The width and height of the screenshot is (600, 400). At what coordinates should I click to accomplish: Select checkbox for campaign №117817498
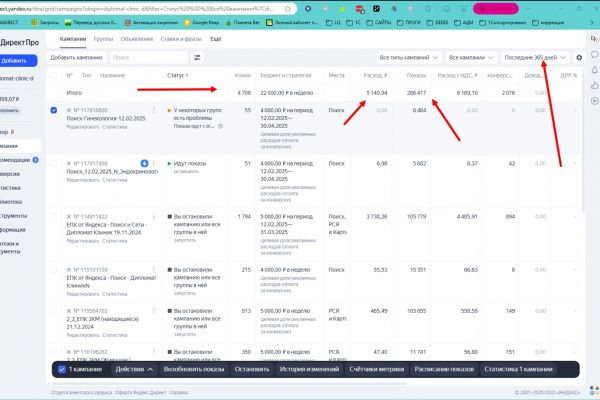click(54, 163)
